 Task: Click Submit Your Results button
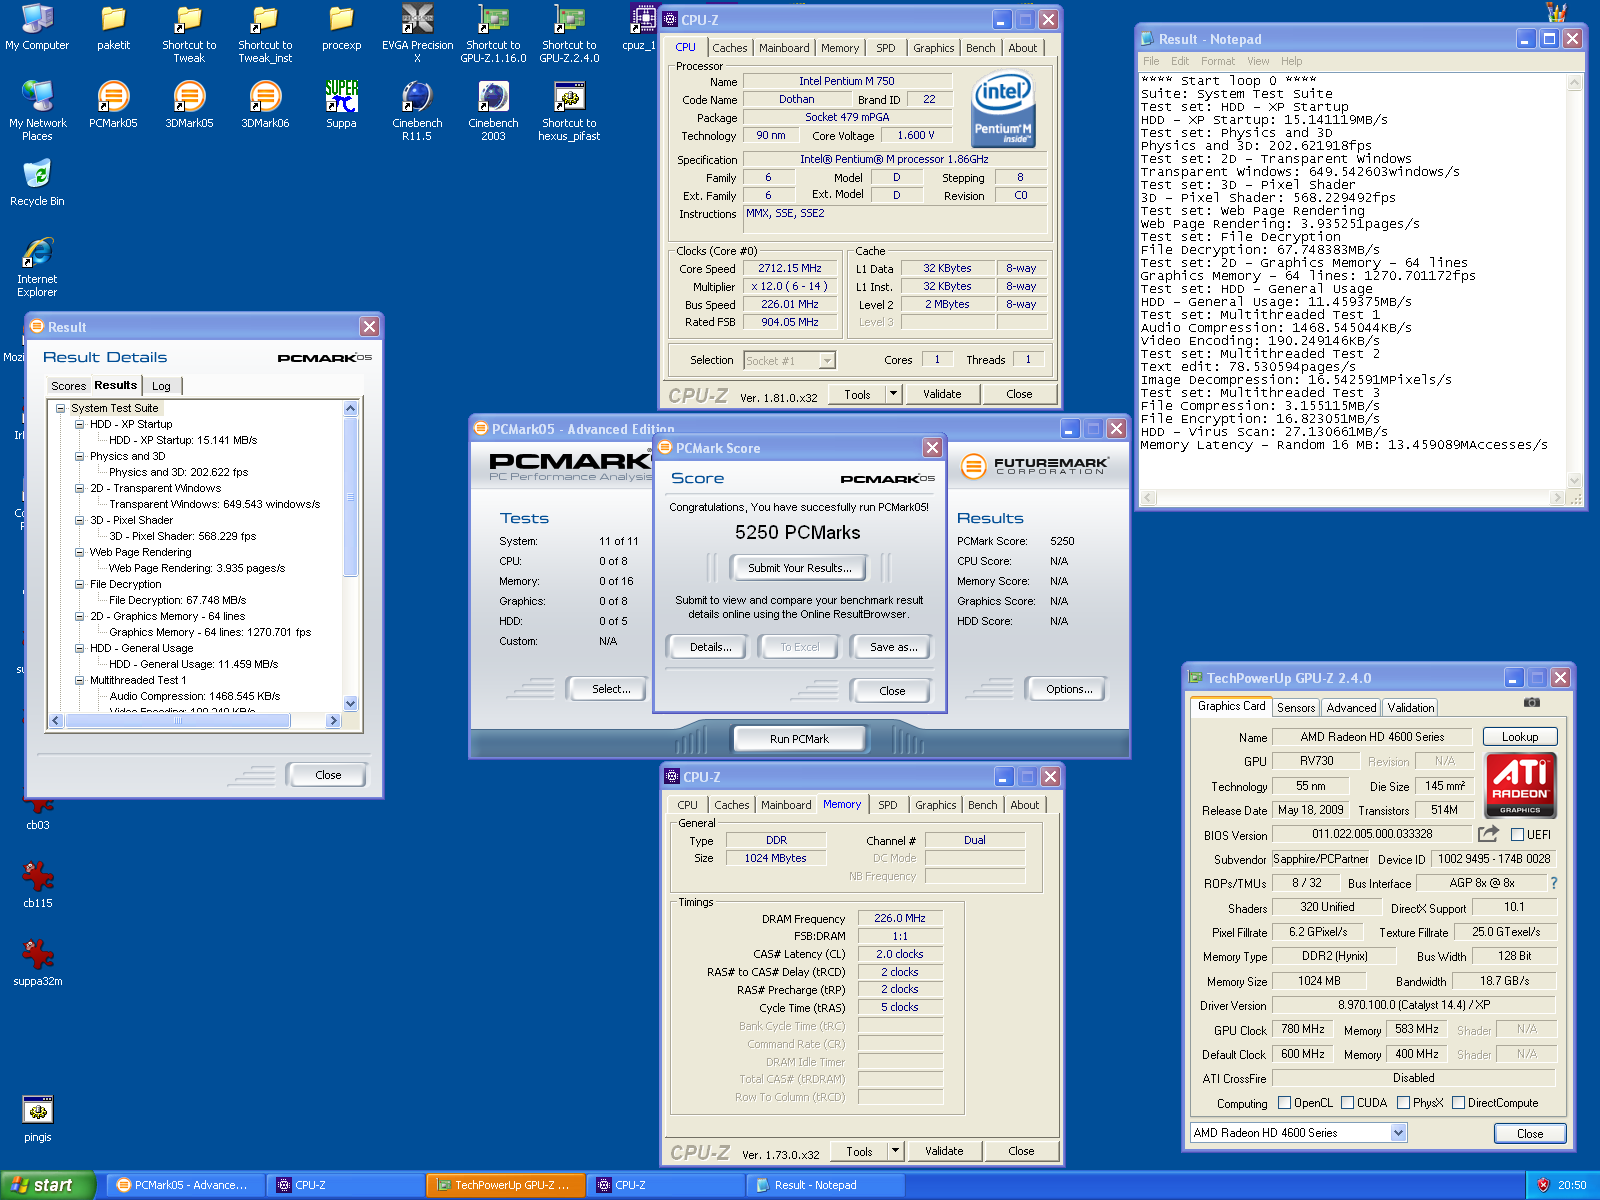point(800,568)
